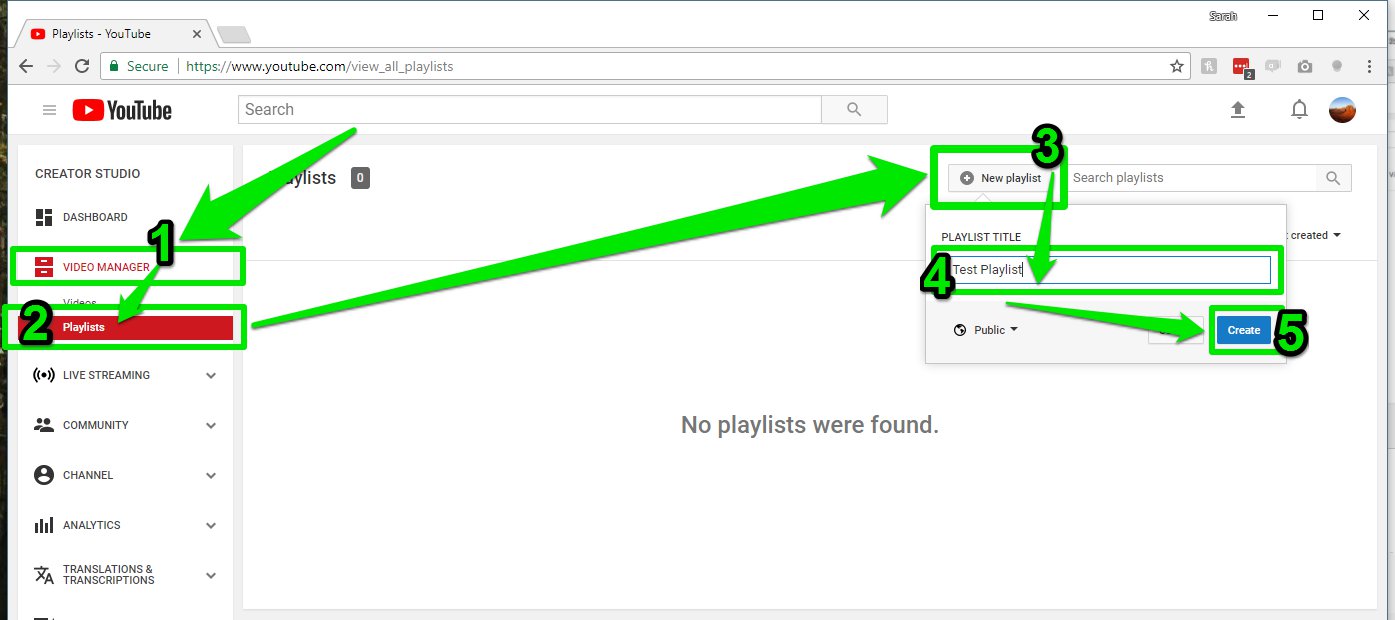The width and height of the screenshot is (1395, 620).
Task: Open the notifications bell
Action: [x=1299, y=110]
